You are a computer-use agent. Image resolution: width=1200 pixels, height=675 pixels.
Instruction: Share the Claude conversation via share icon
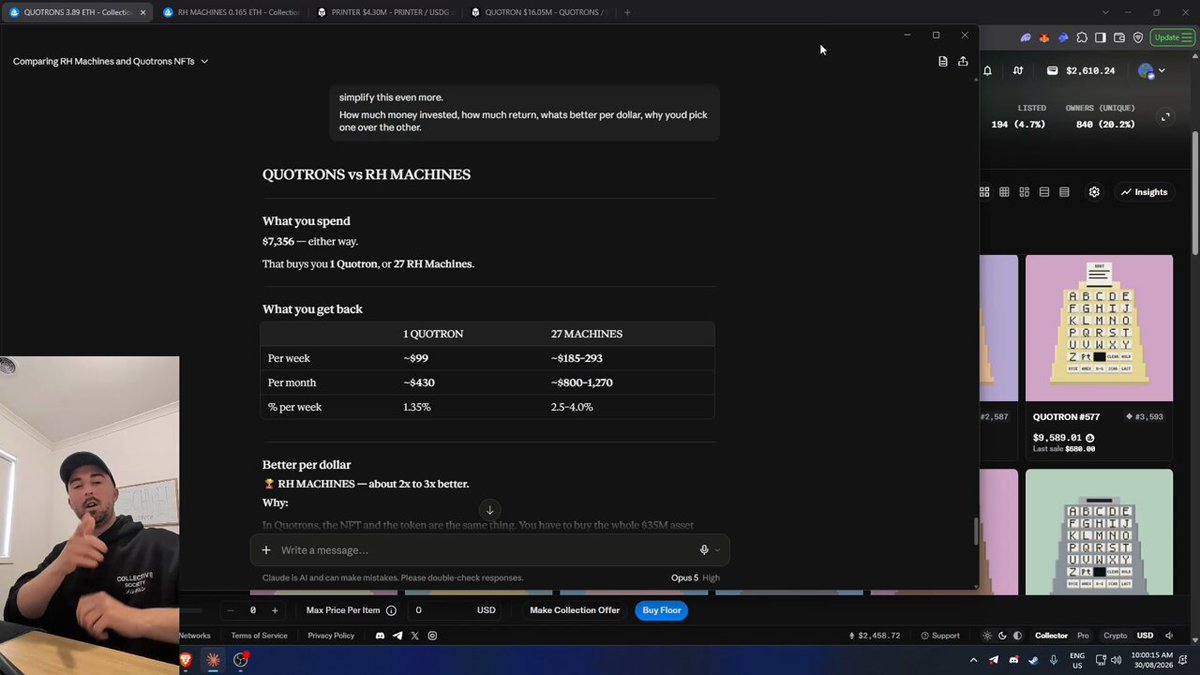point(963,61)
